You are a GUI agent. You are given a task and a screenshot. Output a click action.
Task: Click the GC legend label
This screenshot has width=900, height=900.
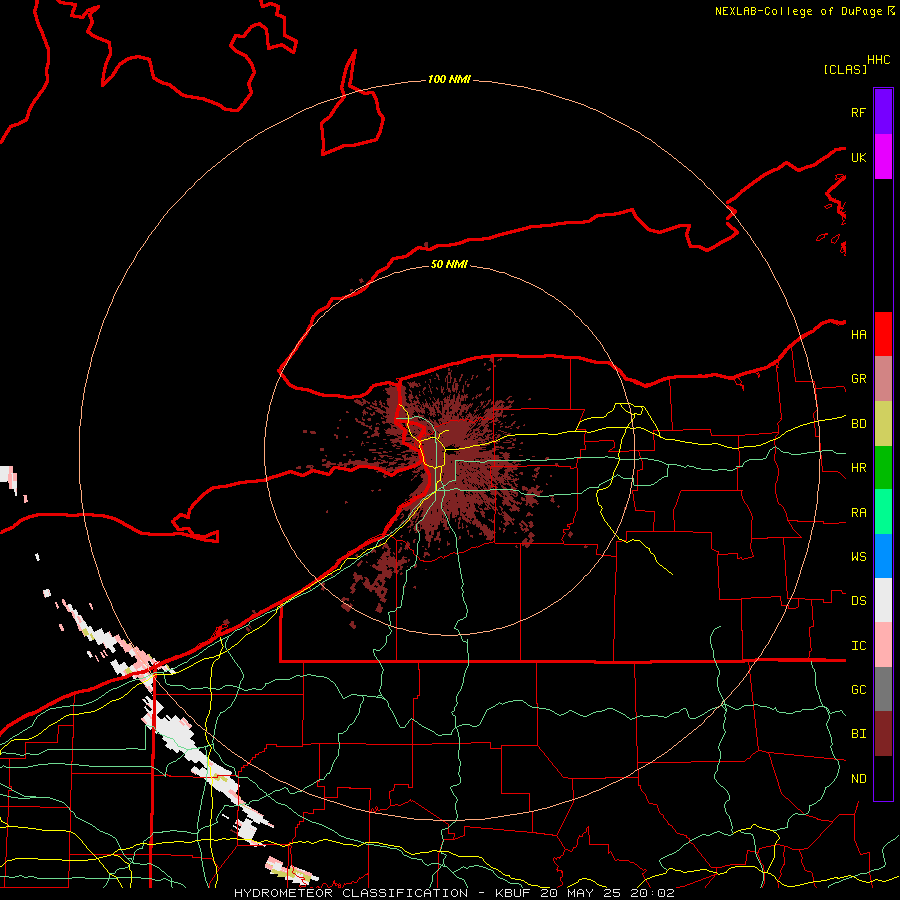pos(858,690)
